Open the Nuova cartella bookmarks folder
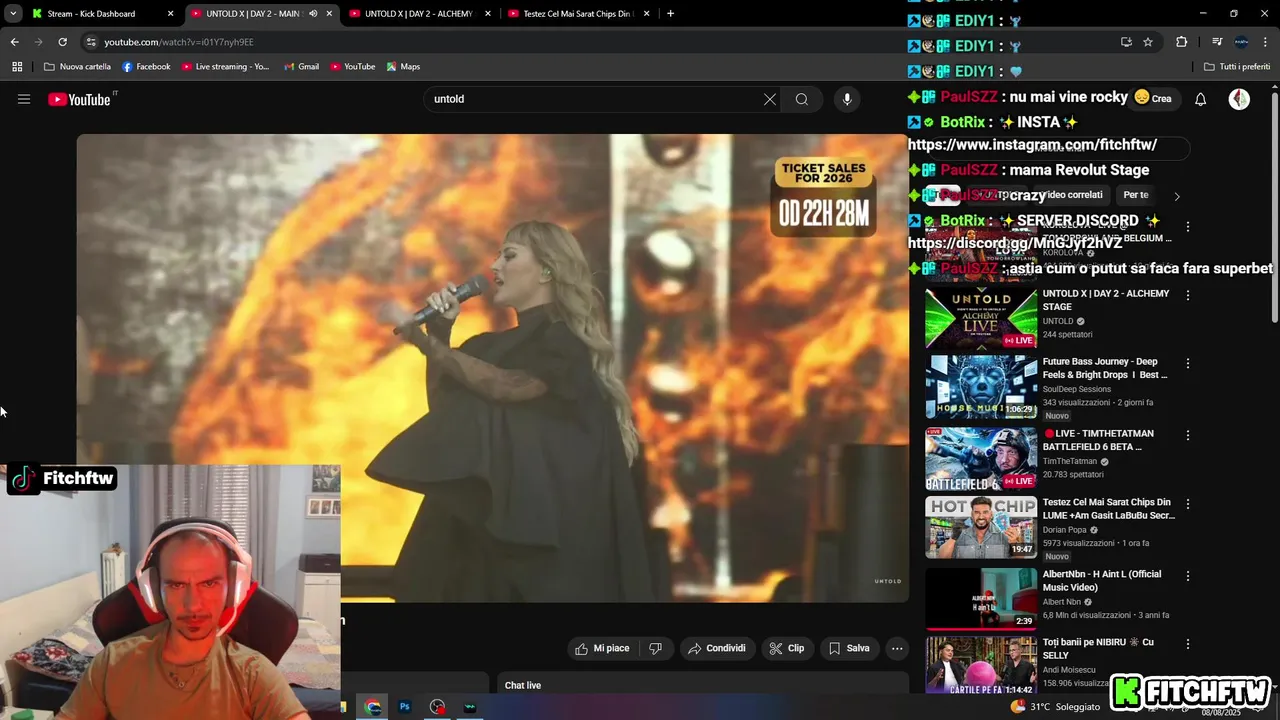Image resolution: width=1280 pixels, height=720 pixels. tap(78, 67)
